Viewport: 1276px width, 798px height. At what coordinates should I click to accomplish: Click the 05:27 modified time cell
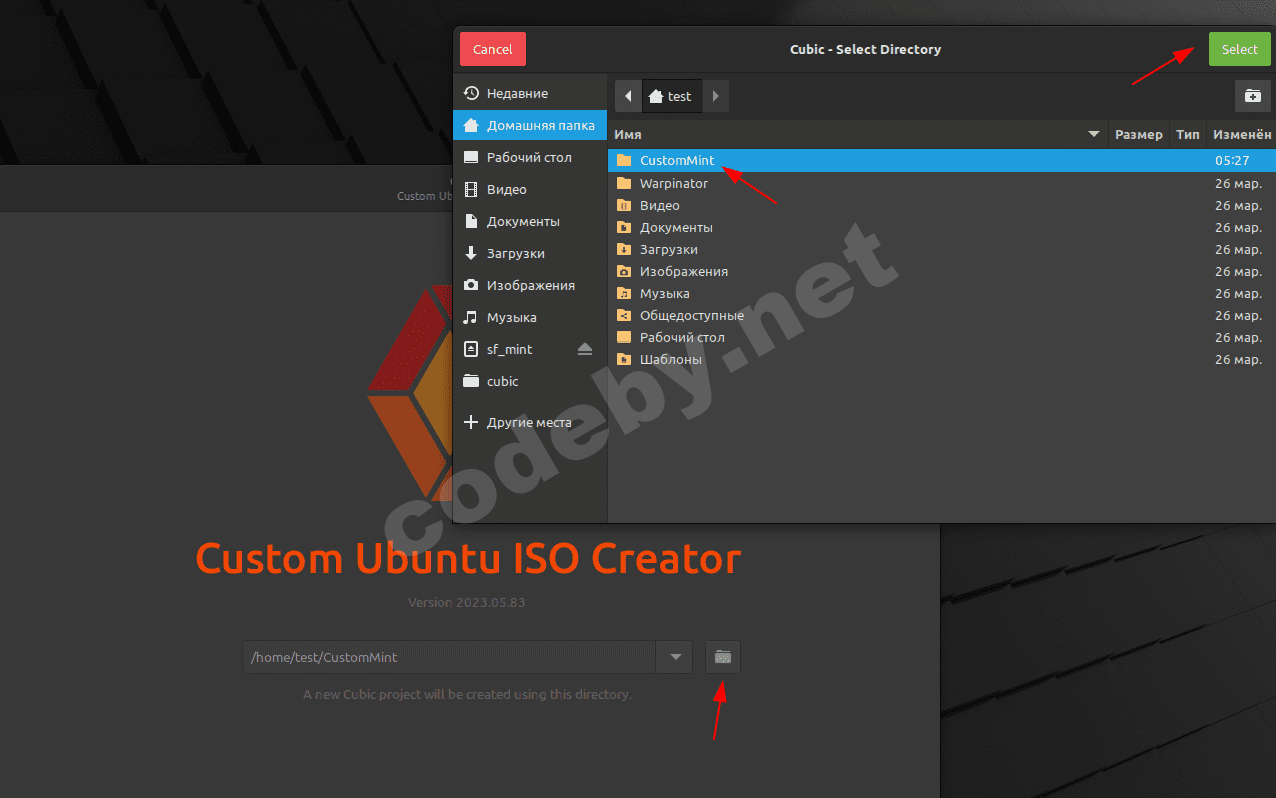point(1232,160)
